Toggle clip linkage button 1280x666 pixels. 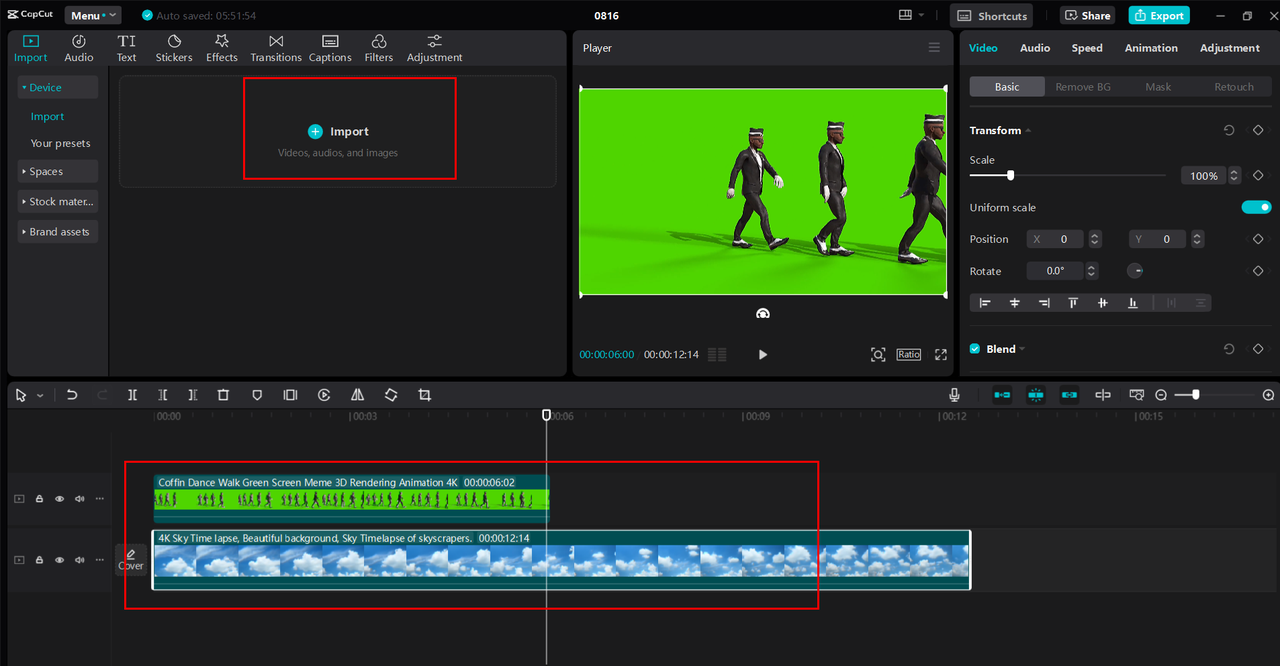pos(1069,395)
